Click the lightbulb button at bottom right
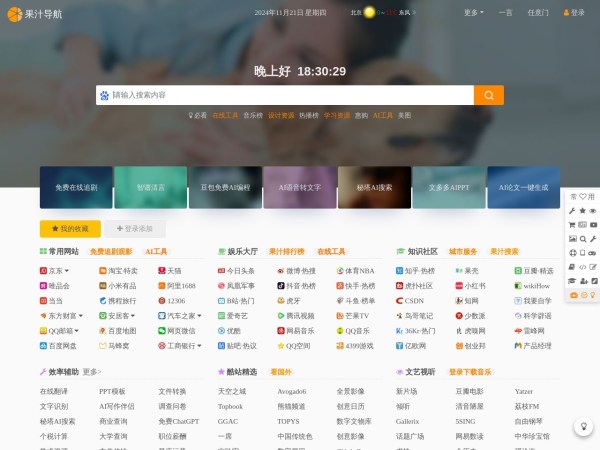600x450 pixels. click(583, 427)
